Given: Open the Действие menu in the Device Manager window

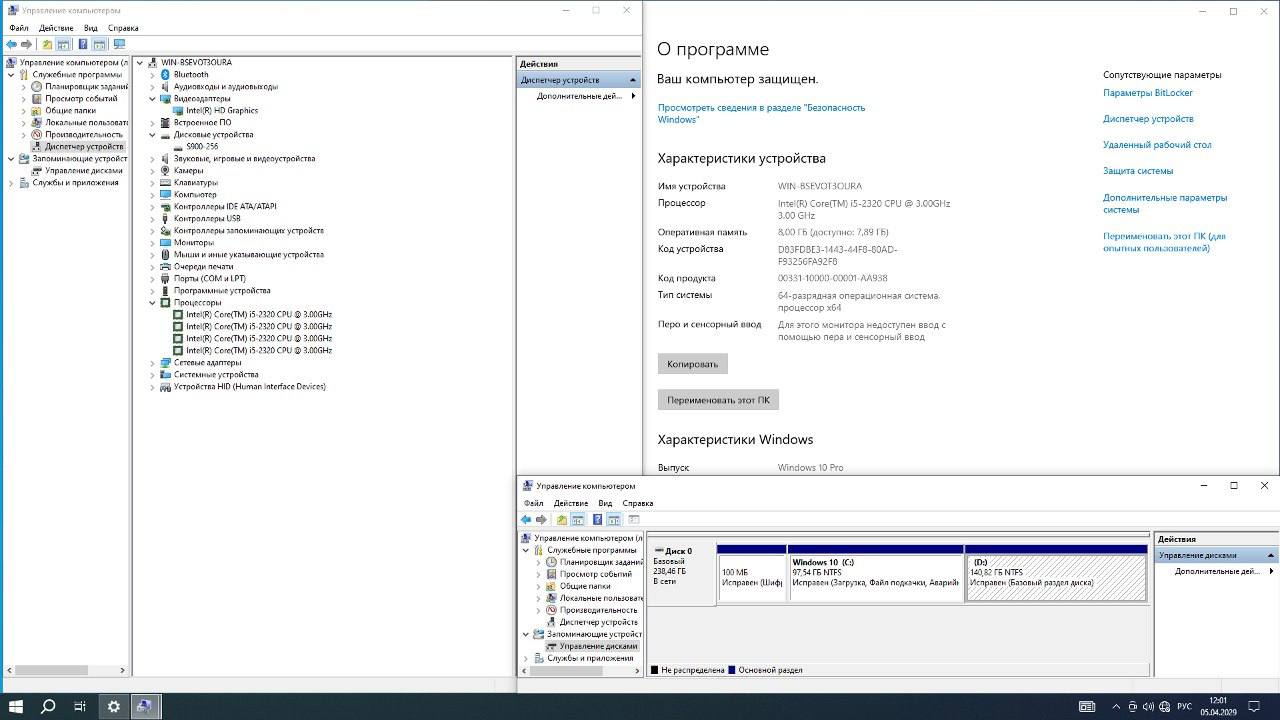Looking at the screenshot, I should [x=56, y=28].
